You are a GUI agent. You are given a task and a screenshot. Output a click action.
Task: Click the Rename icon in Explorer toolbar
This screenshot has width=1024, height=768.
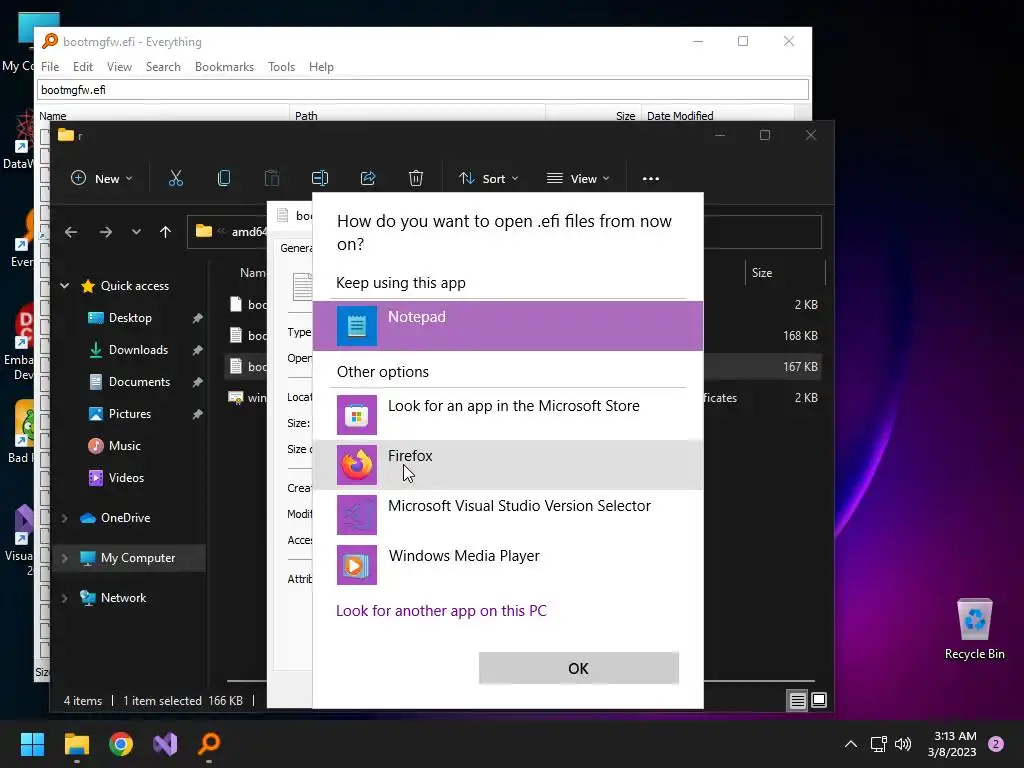320,178
